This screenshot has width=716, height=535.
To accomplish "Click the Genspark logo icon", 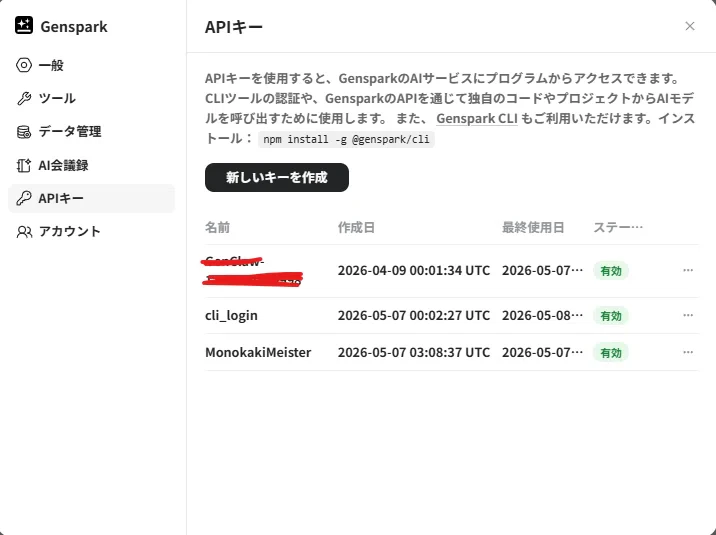I will pos(24,26).
